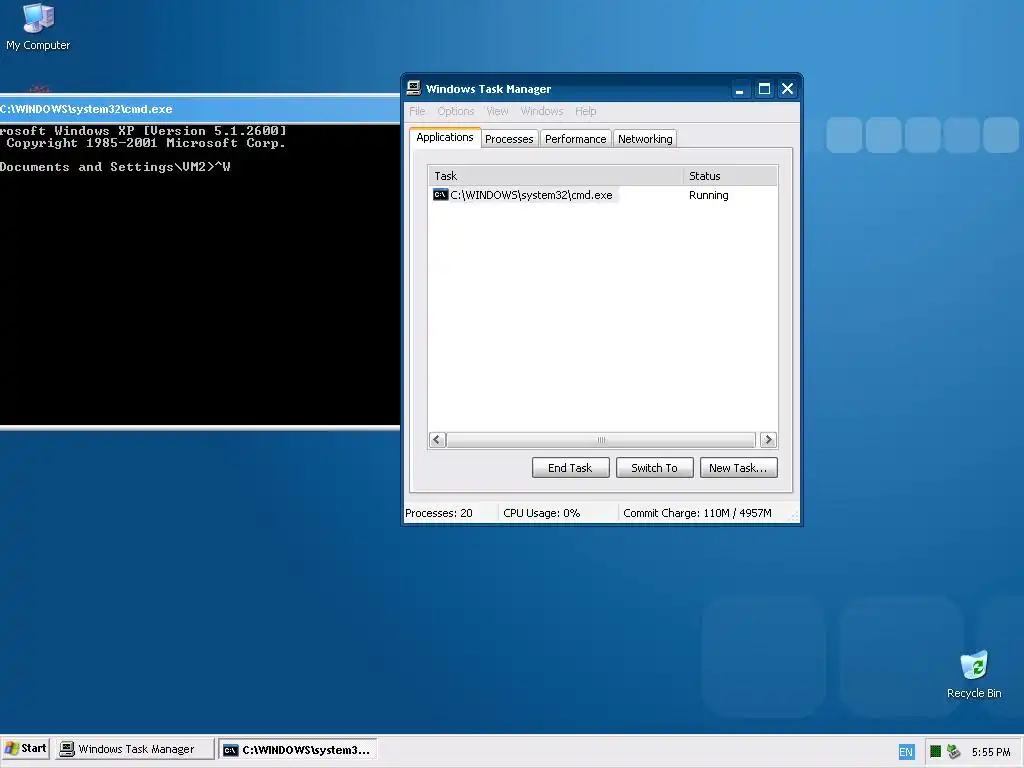Click the cmd.exe window title bar
Image resolution: width=1024 pixels, height=768 pixels.
pyautogui.click(x=200, y=109)
